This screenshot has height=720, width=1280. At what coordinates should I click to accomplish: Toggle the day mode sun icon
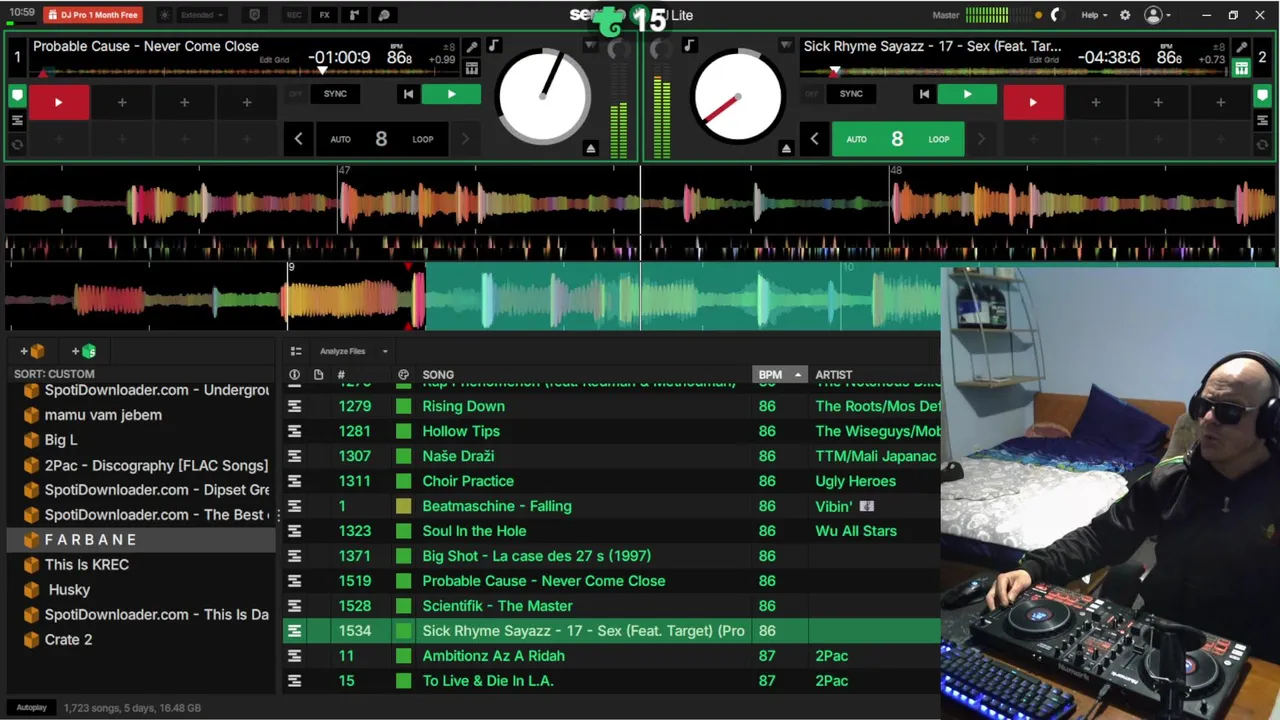coord(165,15)
